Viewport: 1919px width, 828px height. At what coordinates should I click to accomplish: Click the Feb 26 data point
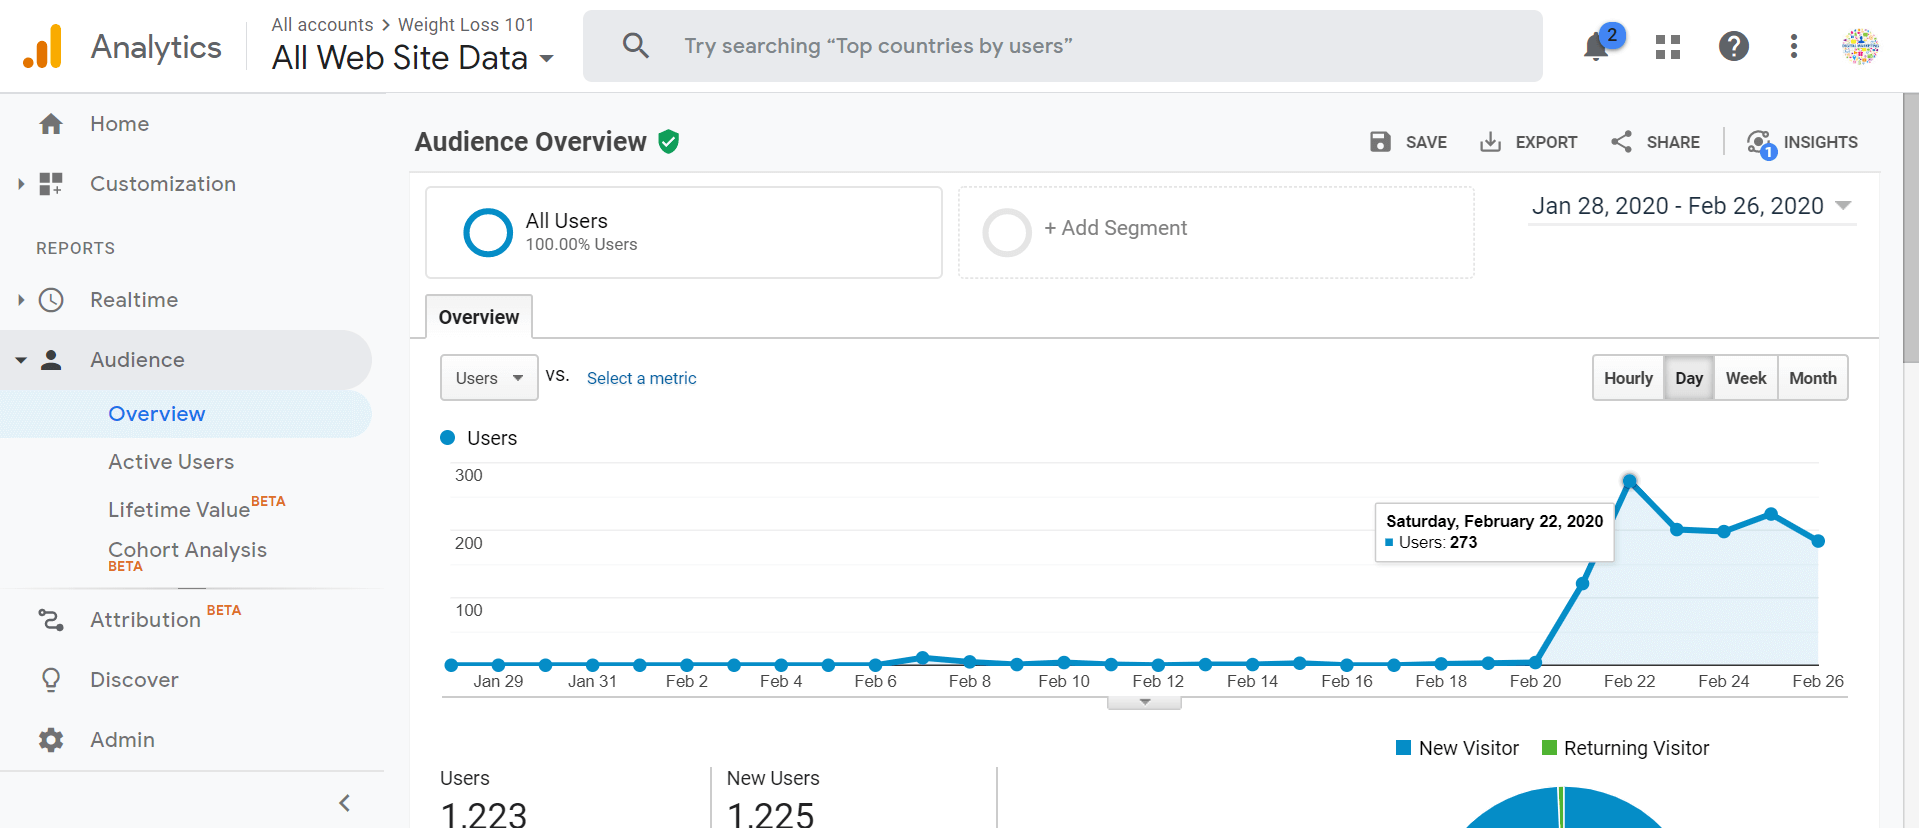tap(1818, 541)
